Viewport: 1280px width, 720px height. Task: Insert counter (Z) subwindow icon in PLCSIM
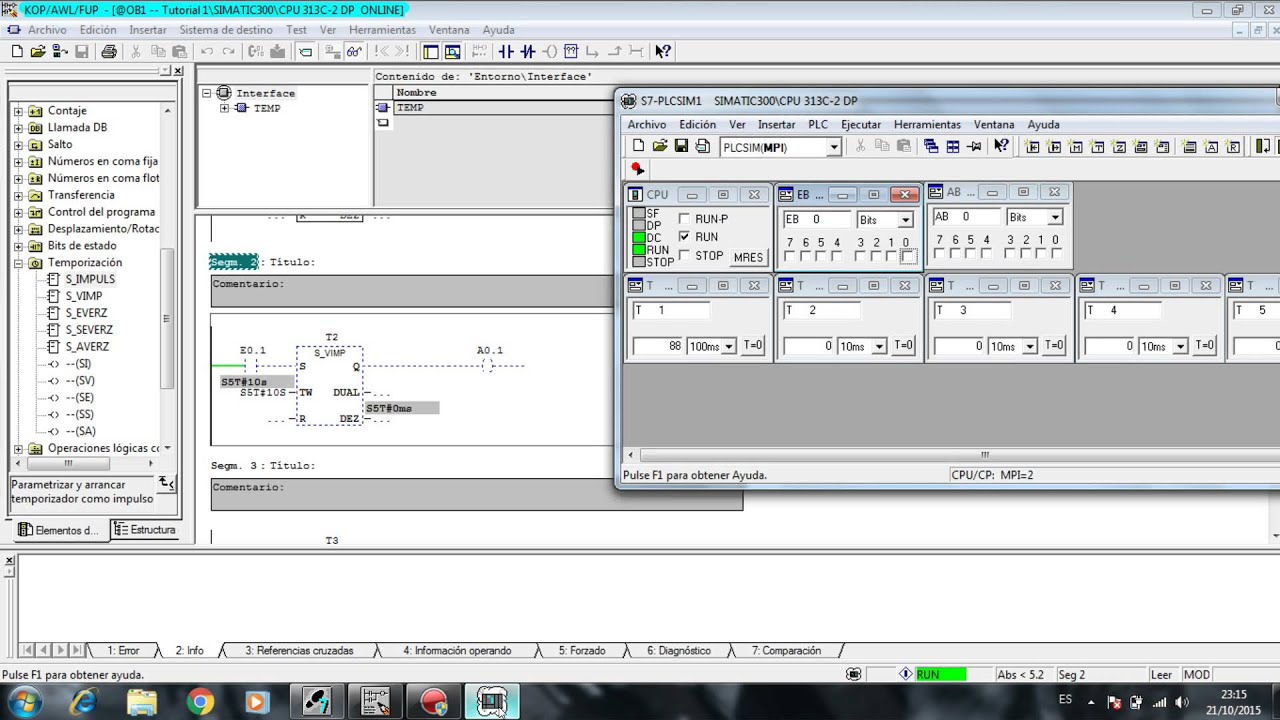tap(1119, 146)
